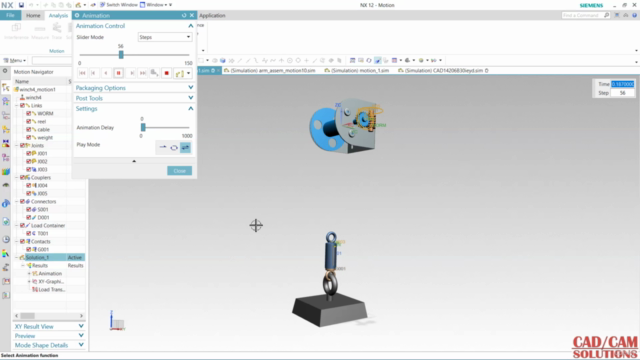
Task: Click the Time value field in viewport
Action: click(622, 84)
